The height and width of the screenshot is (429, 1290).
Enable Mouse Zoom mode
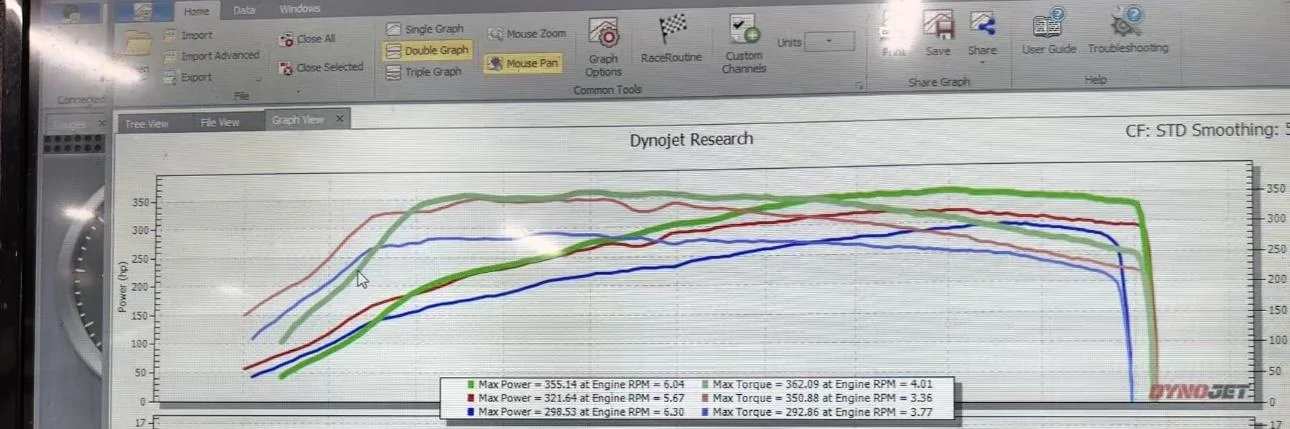point(528,34)
